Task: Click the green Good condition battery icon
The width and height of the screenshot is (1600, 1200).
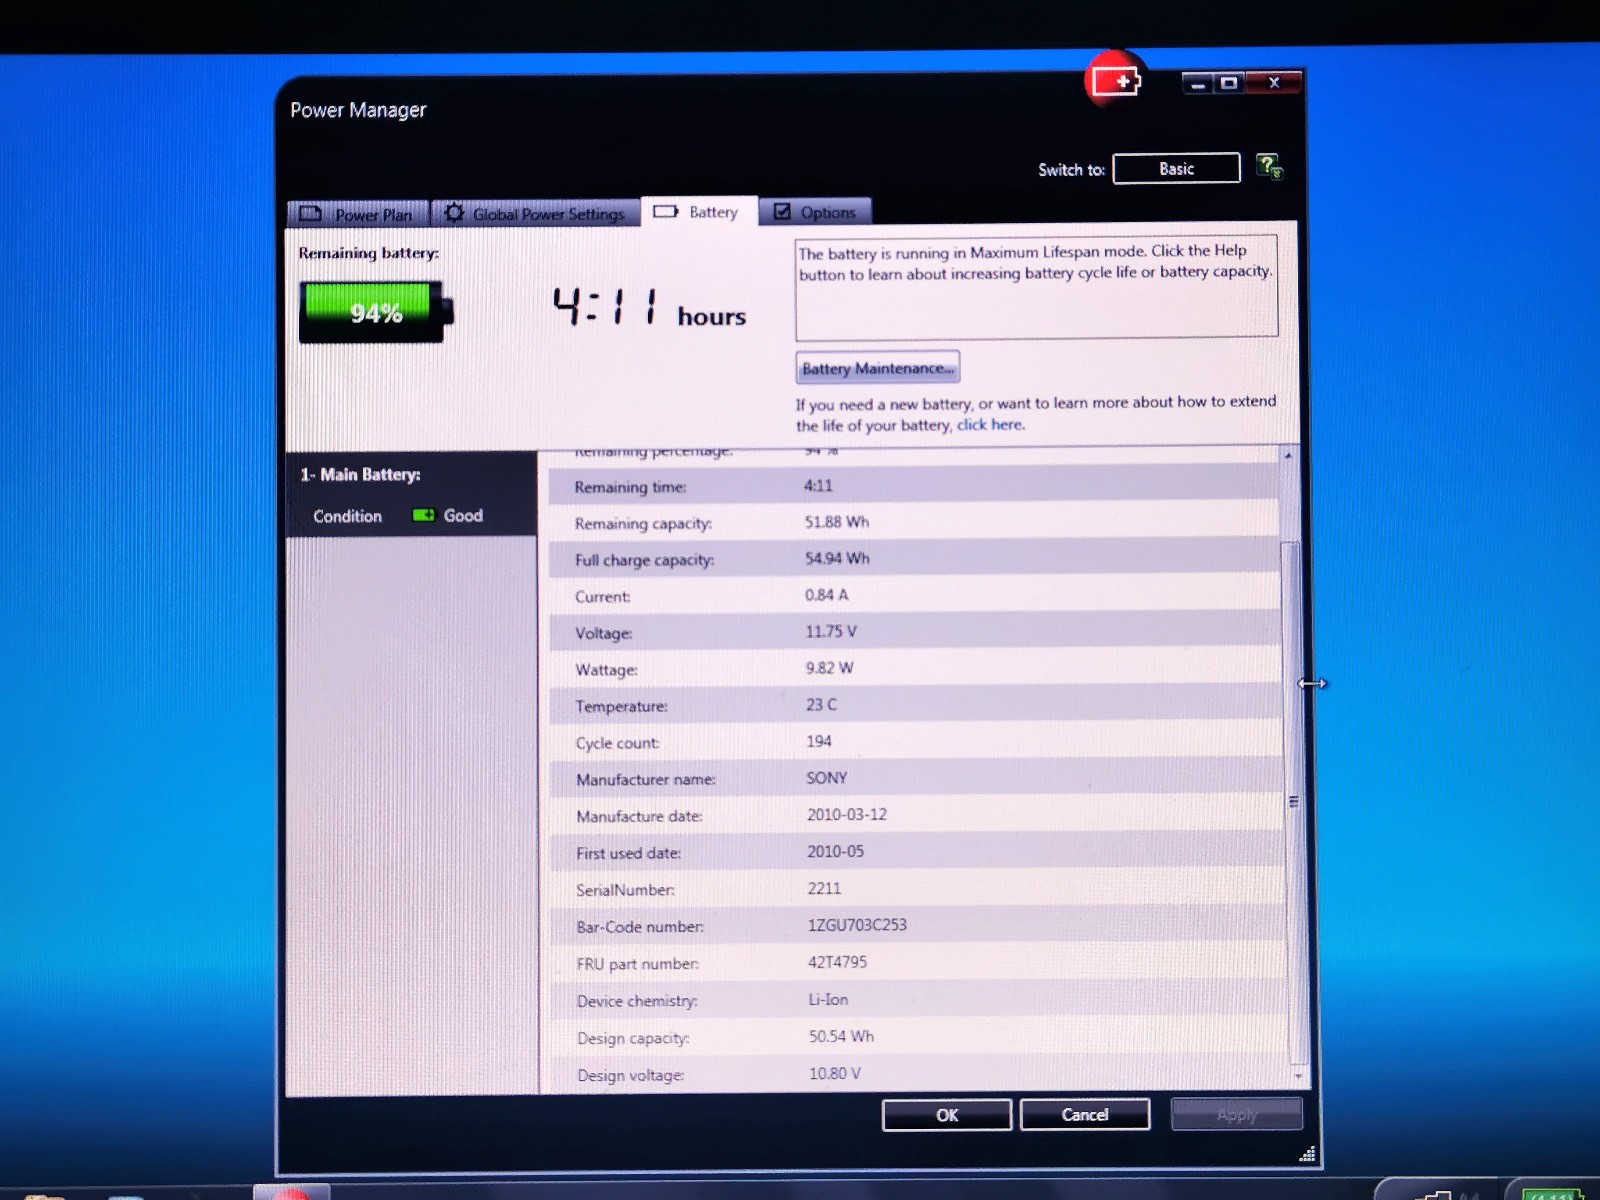Action: click(x=423, y=515)
